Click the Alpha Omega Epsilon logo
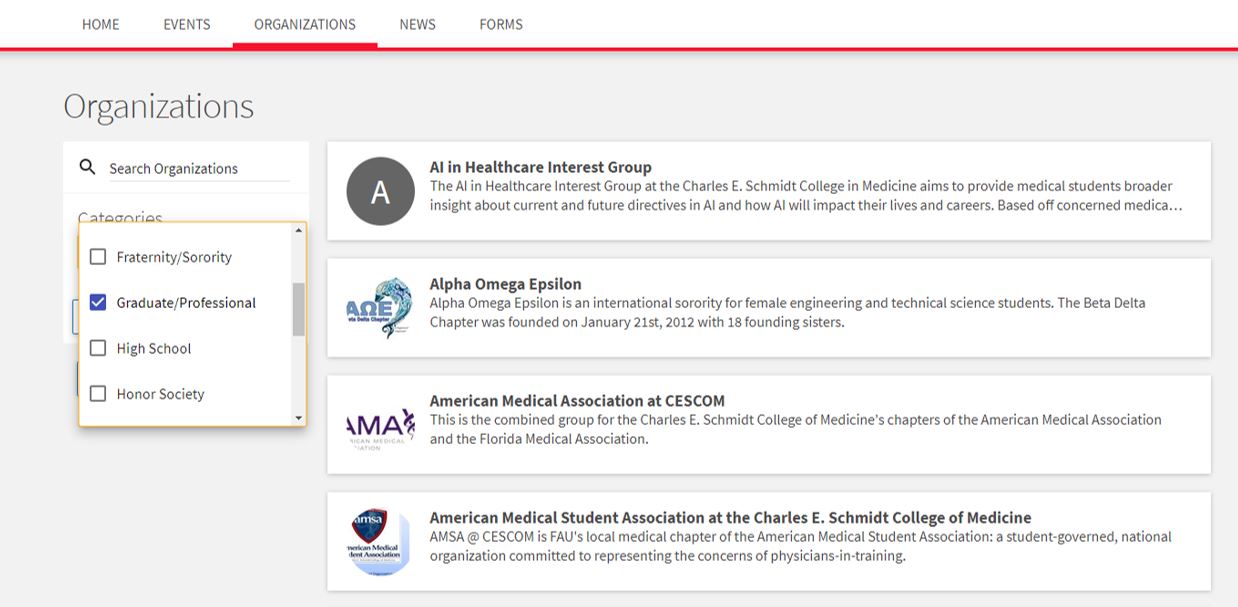The width and height of the screenshot is (1238, 607). click(x=380, y=308)
